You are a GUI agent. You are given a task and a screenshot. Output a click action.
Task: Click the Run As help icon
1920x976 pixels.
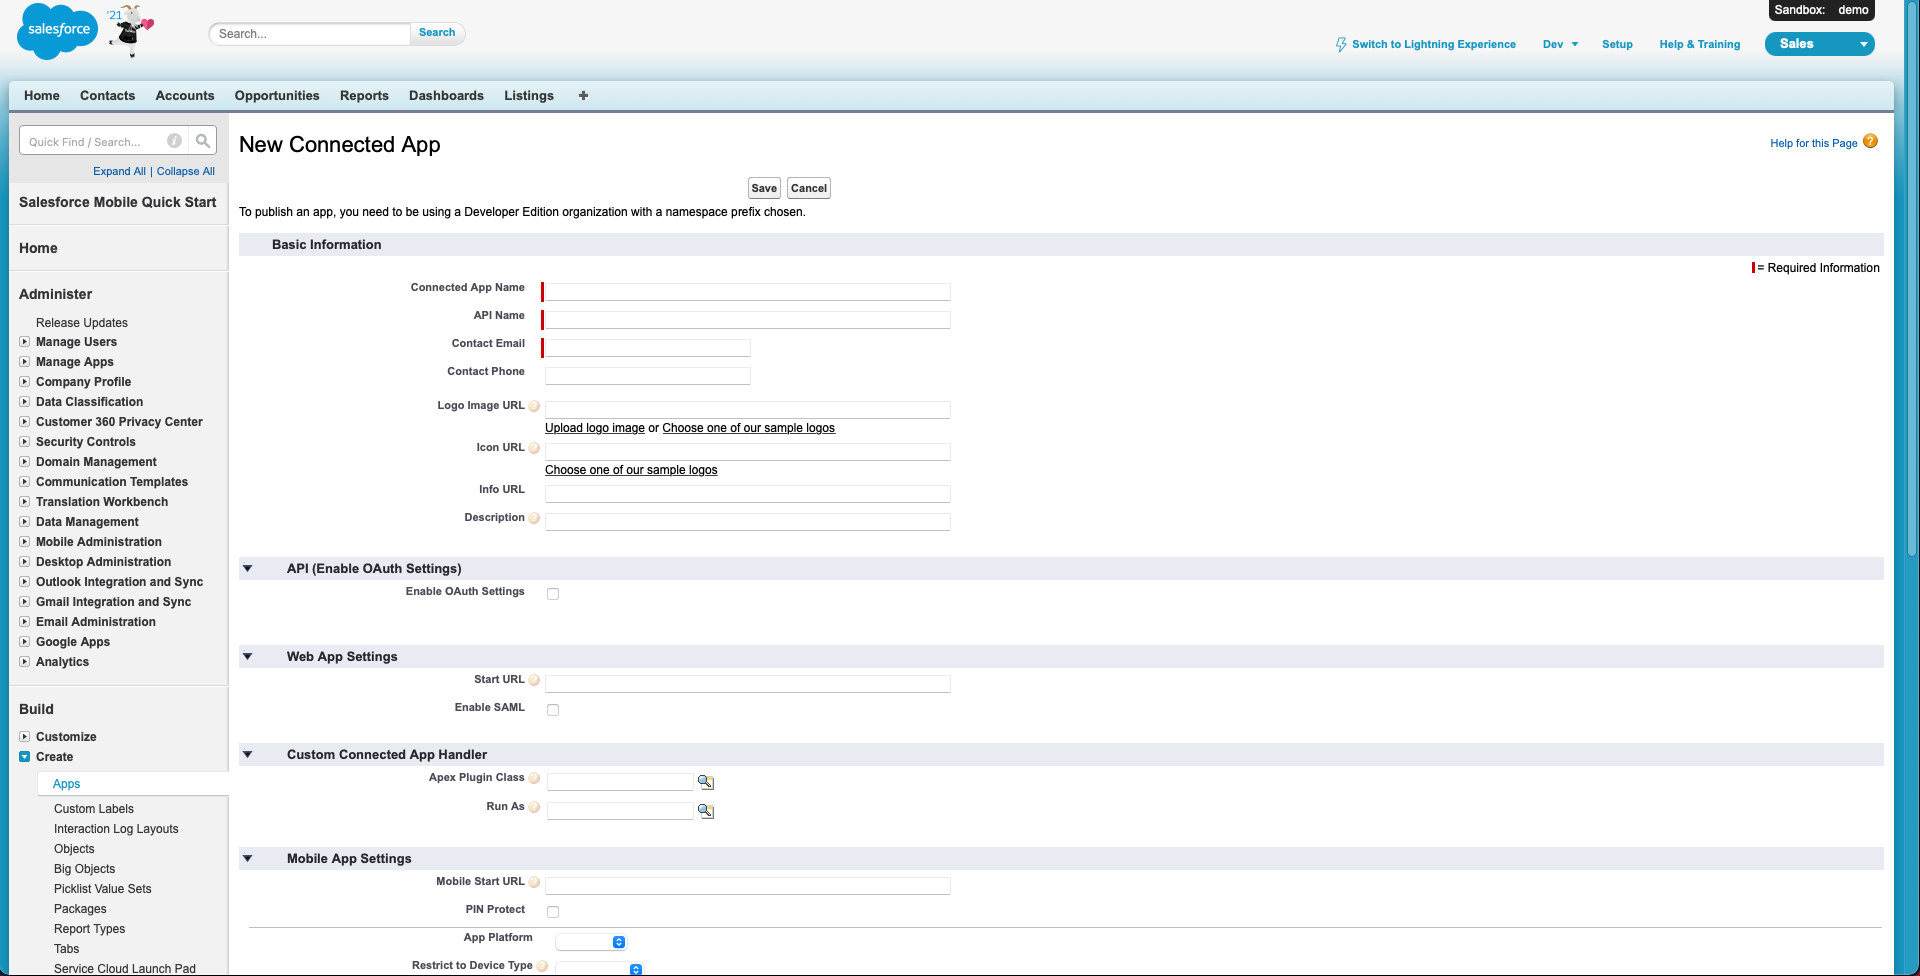click(534, 807)
